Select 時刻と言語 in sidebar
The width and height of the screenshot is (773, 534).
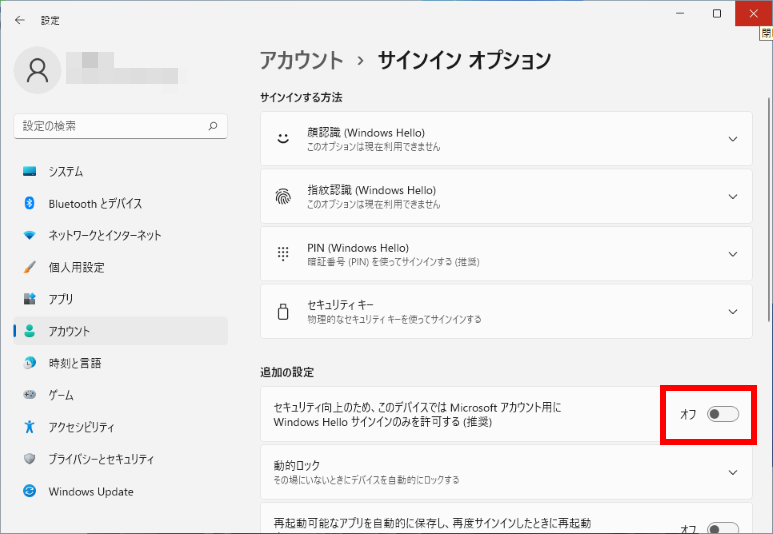[121, 363]
